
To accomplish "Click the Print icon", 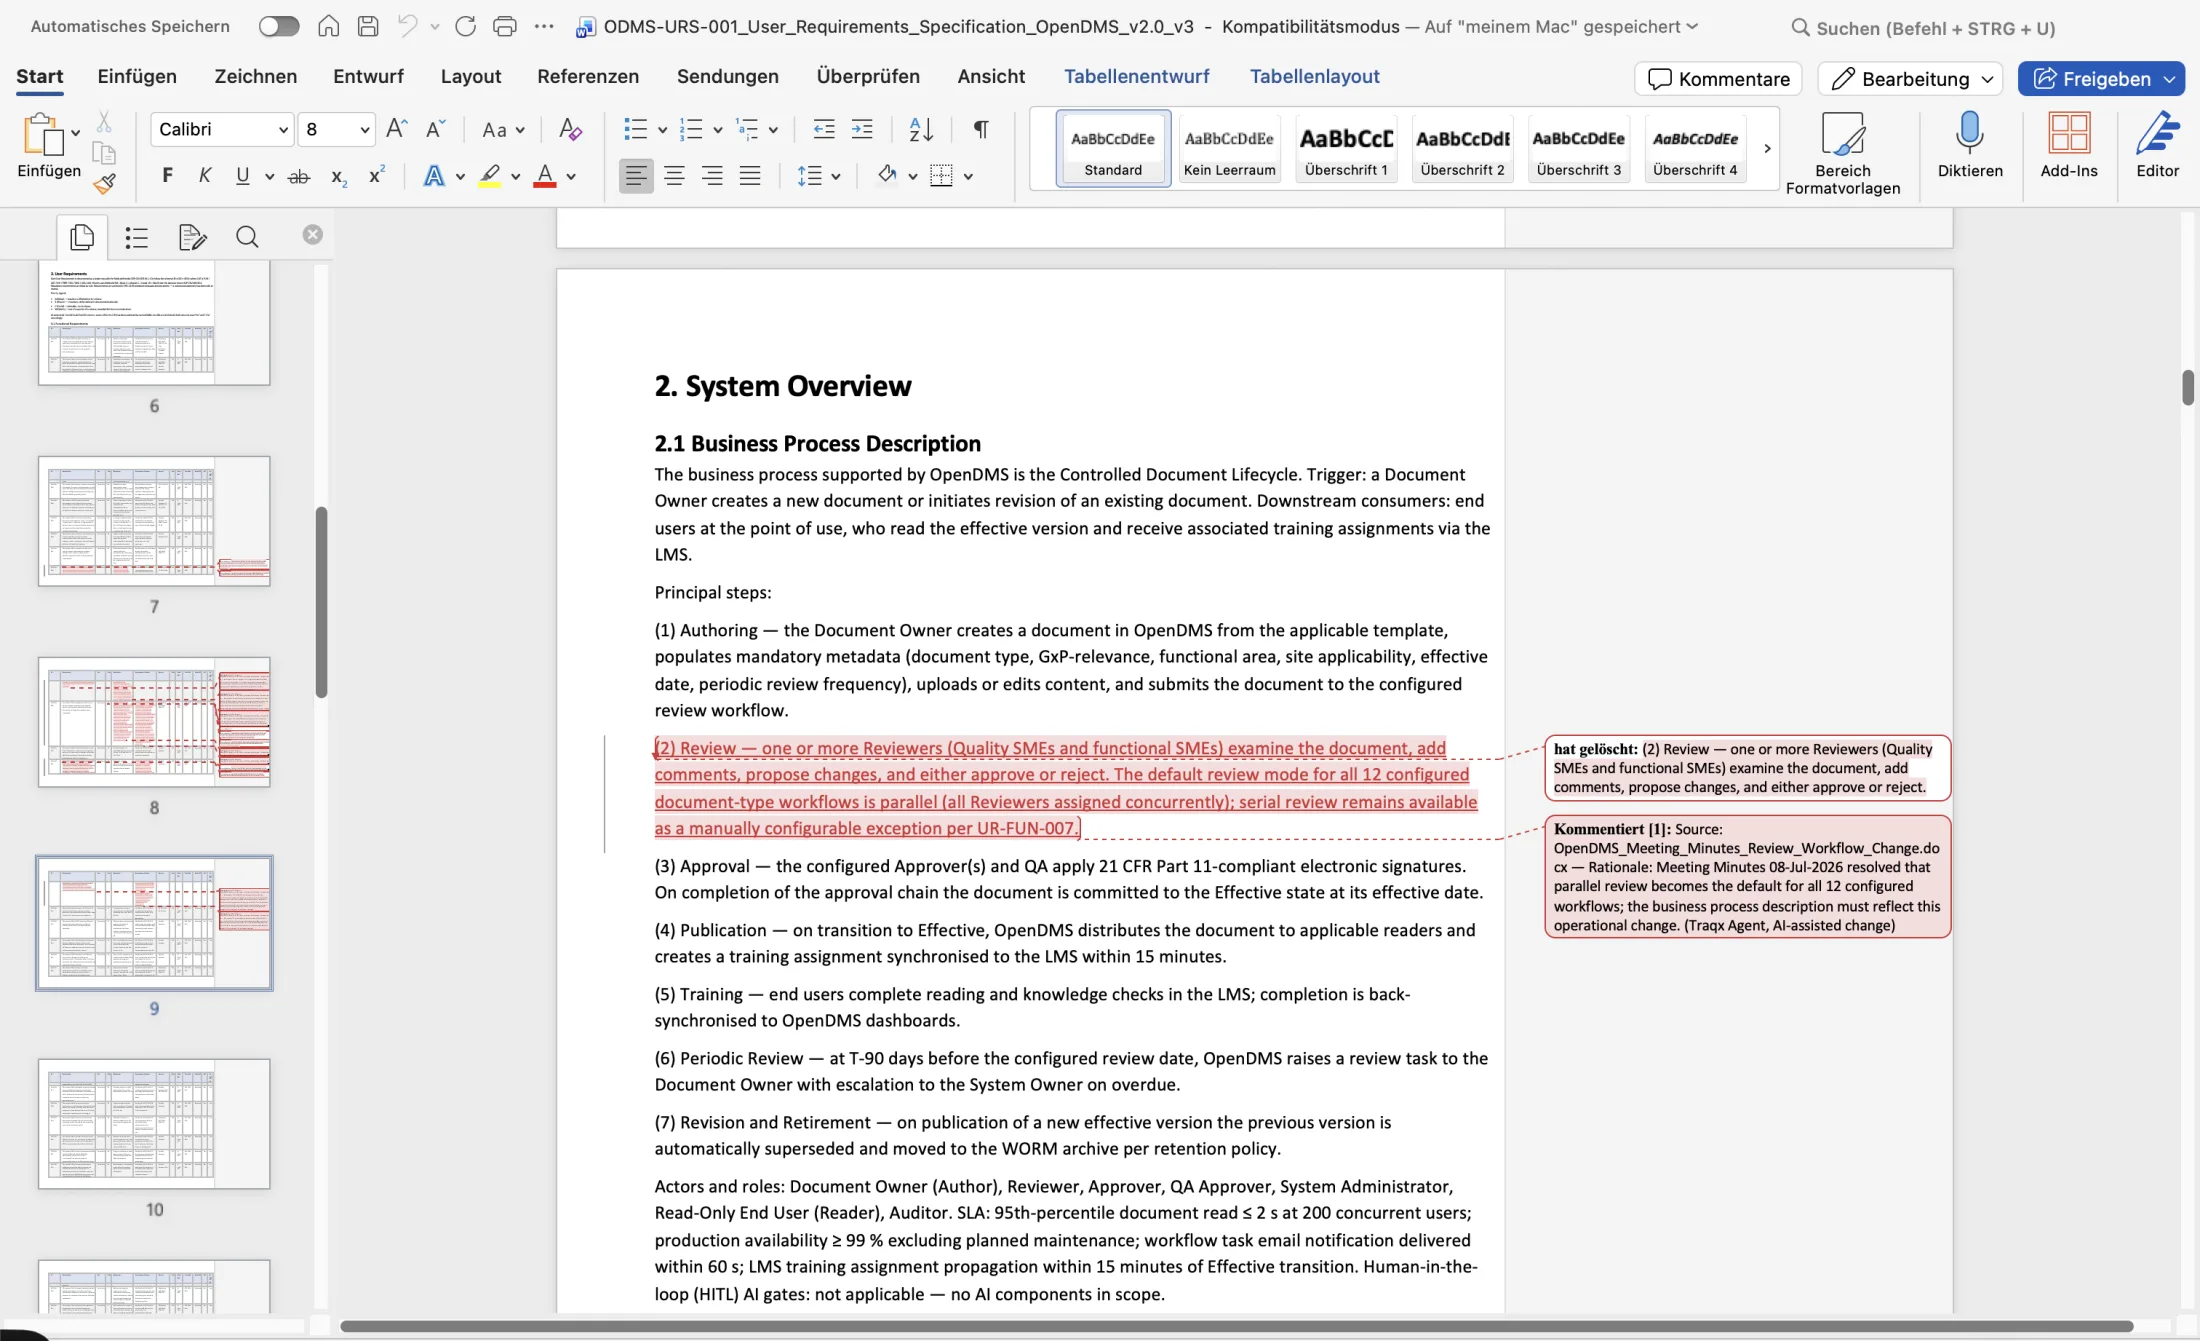I will click(505, 26).
